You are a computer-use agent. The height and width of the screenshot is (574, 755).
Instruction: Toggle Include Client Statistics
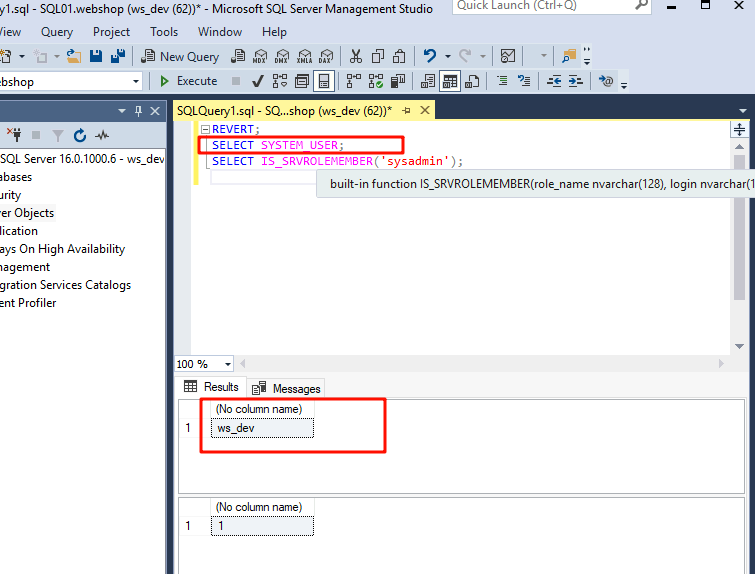click(398, 81)
